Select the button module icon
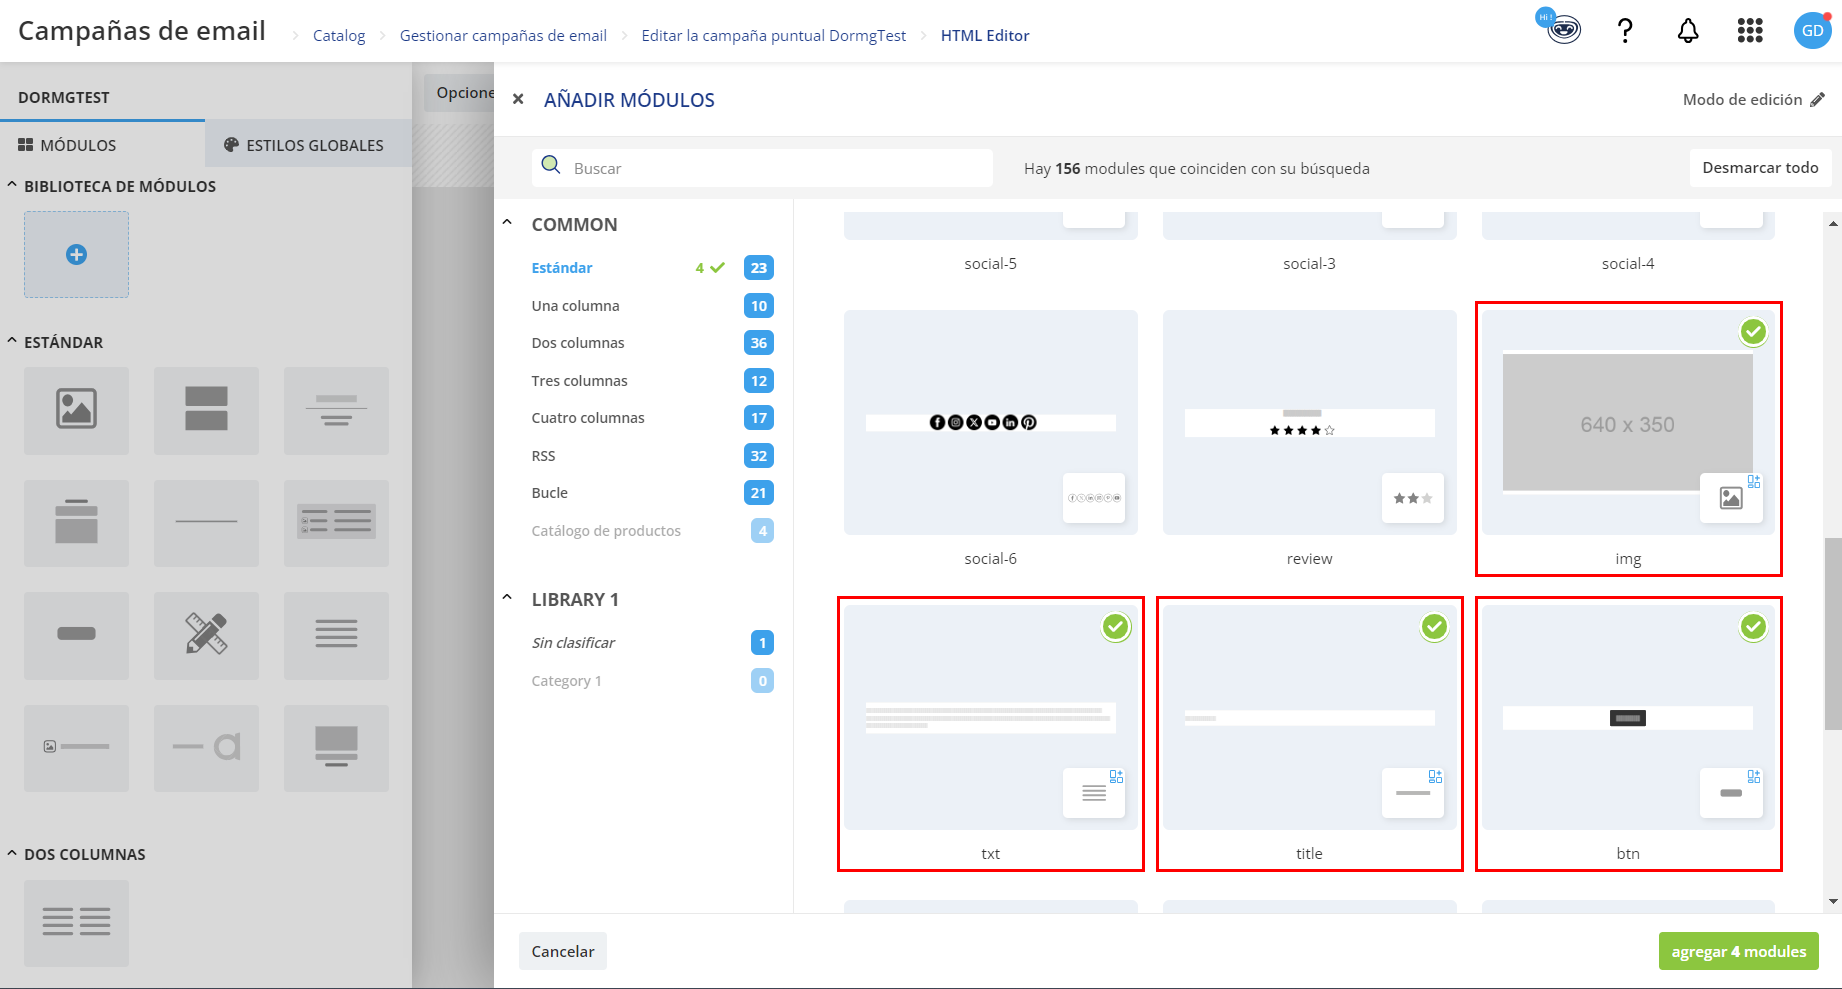 (x=76, y=635)
